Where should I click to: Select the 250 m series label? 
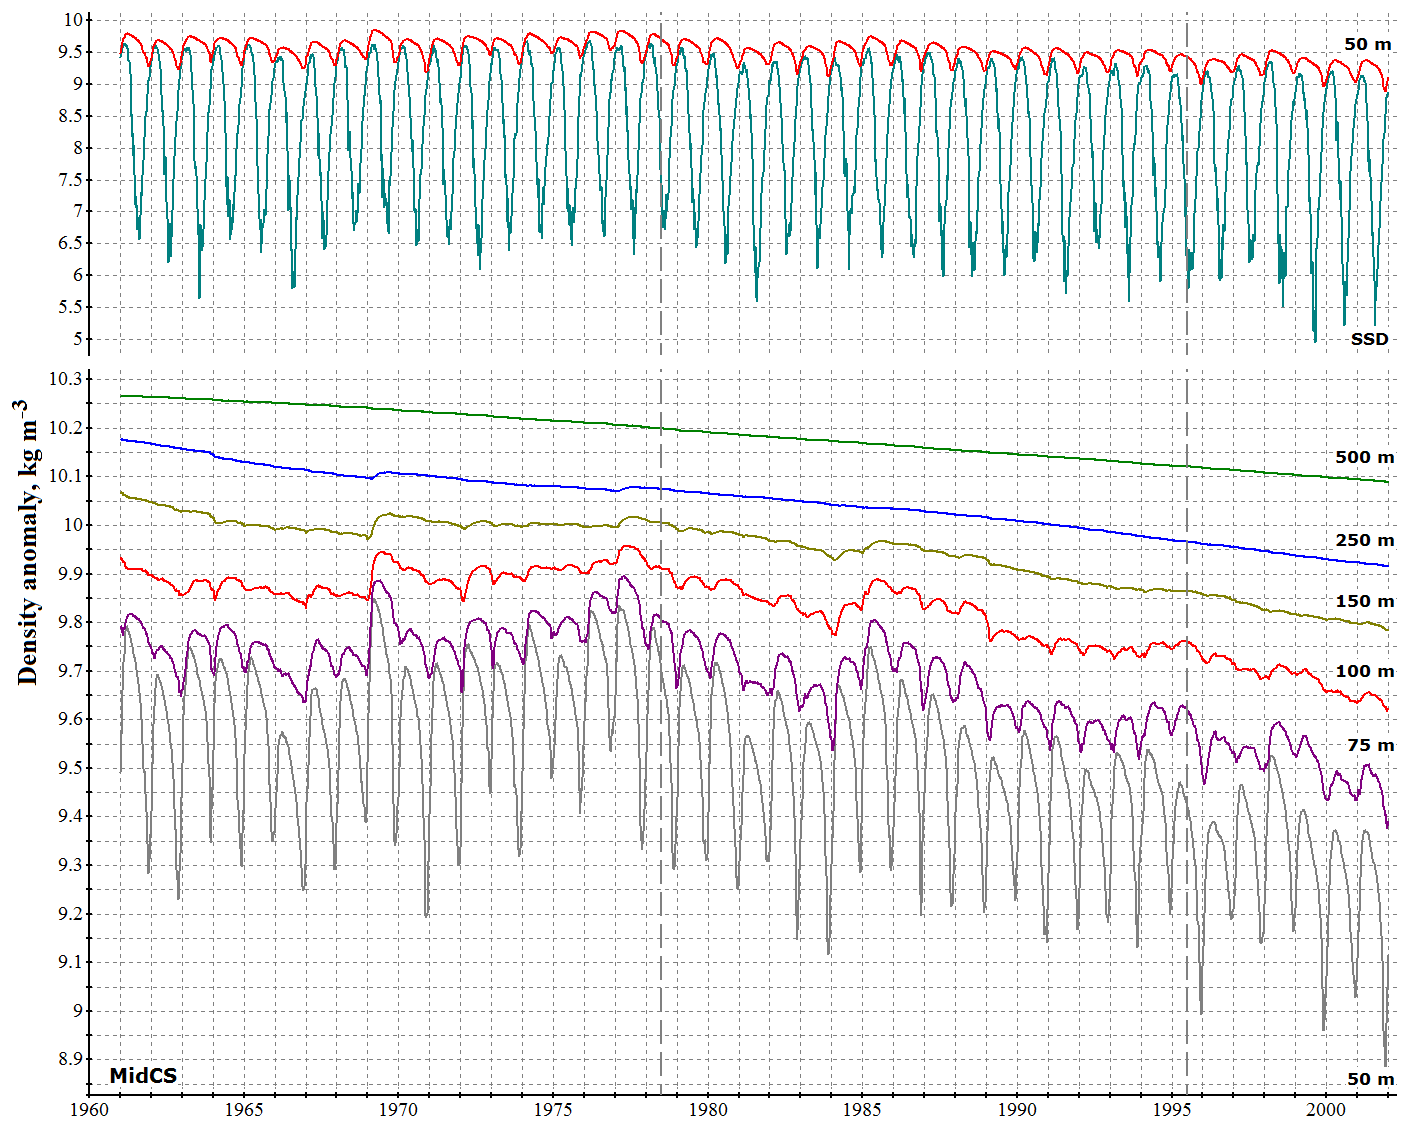(1364, 540)
